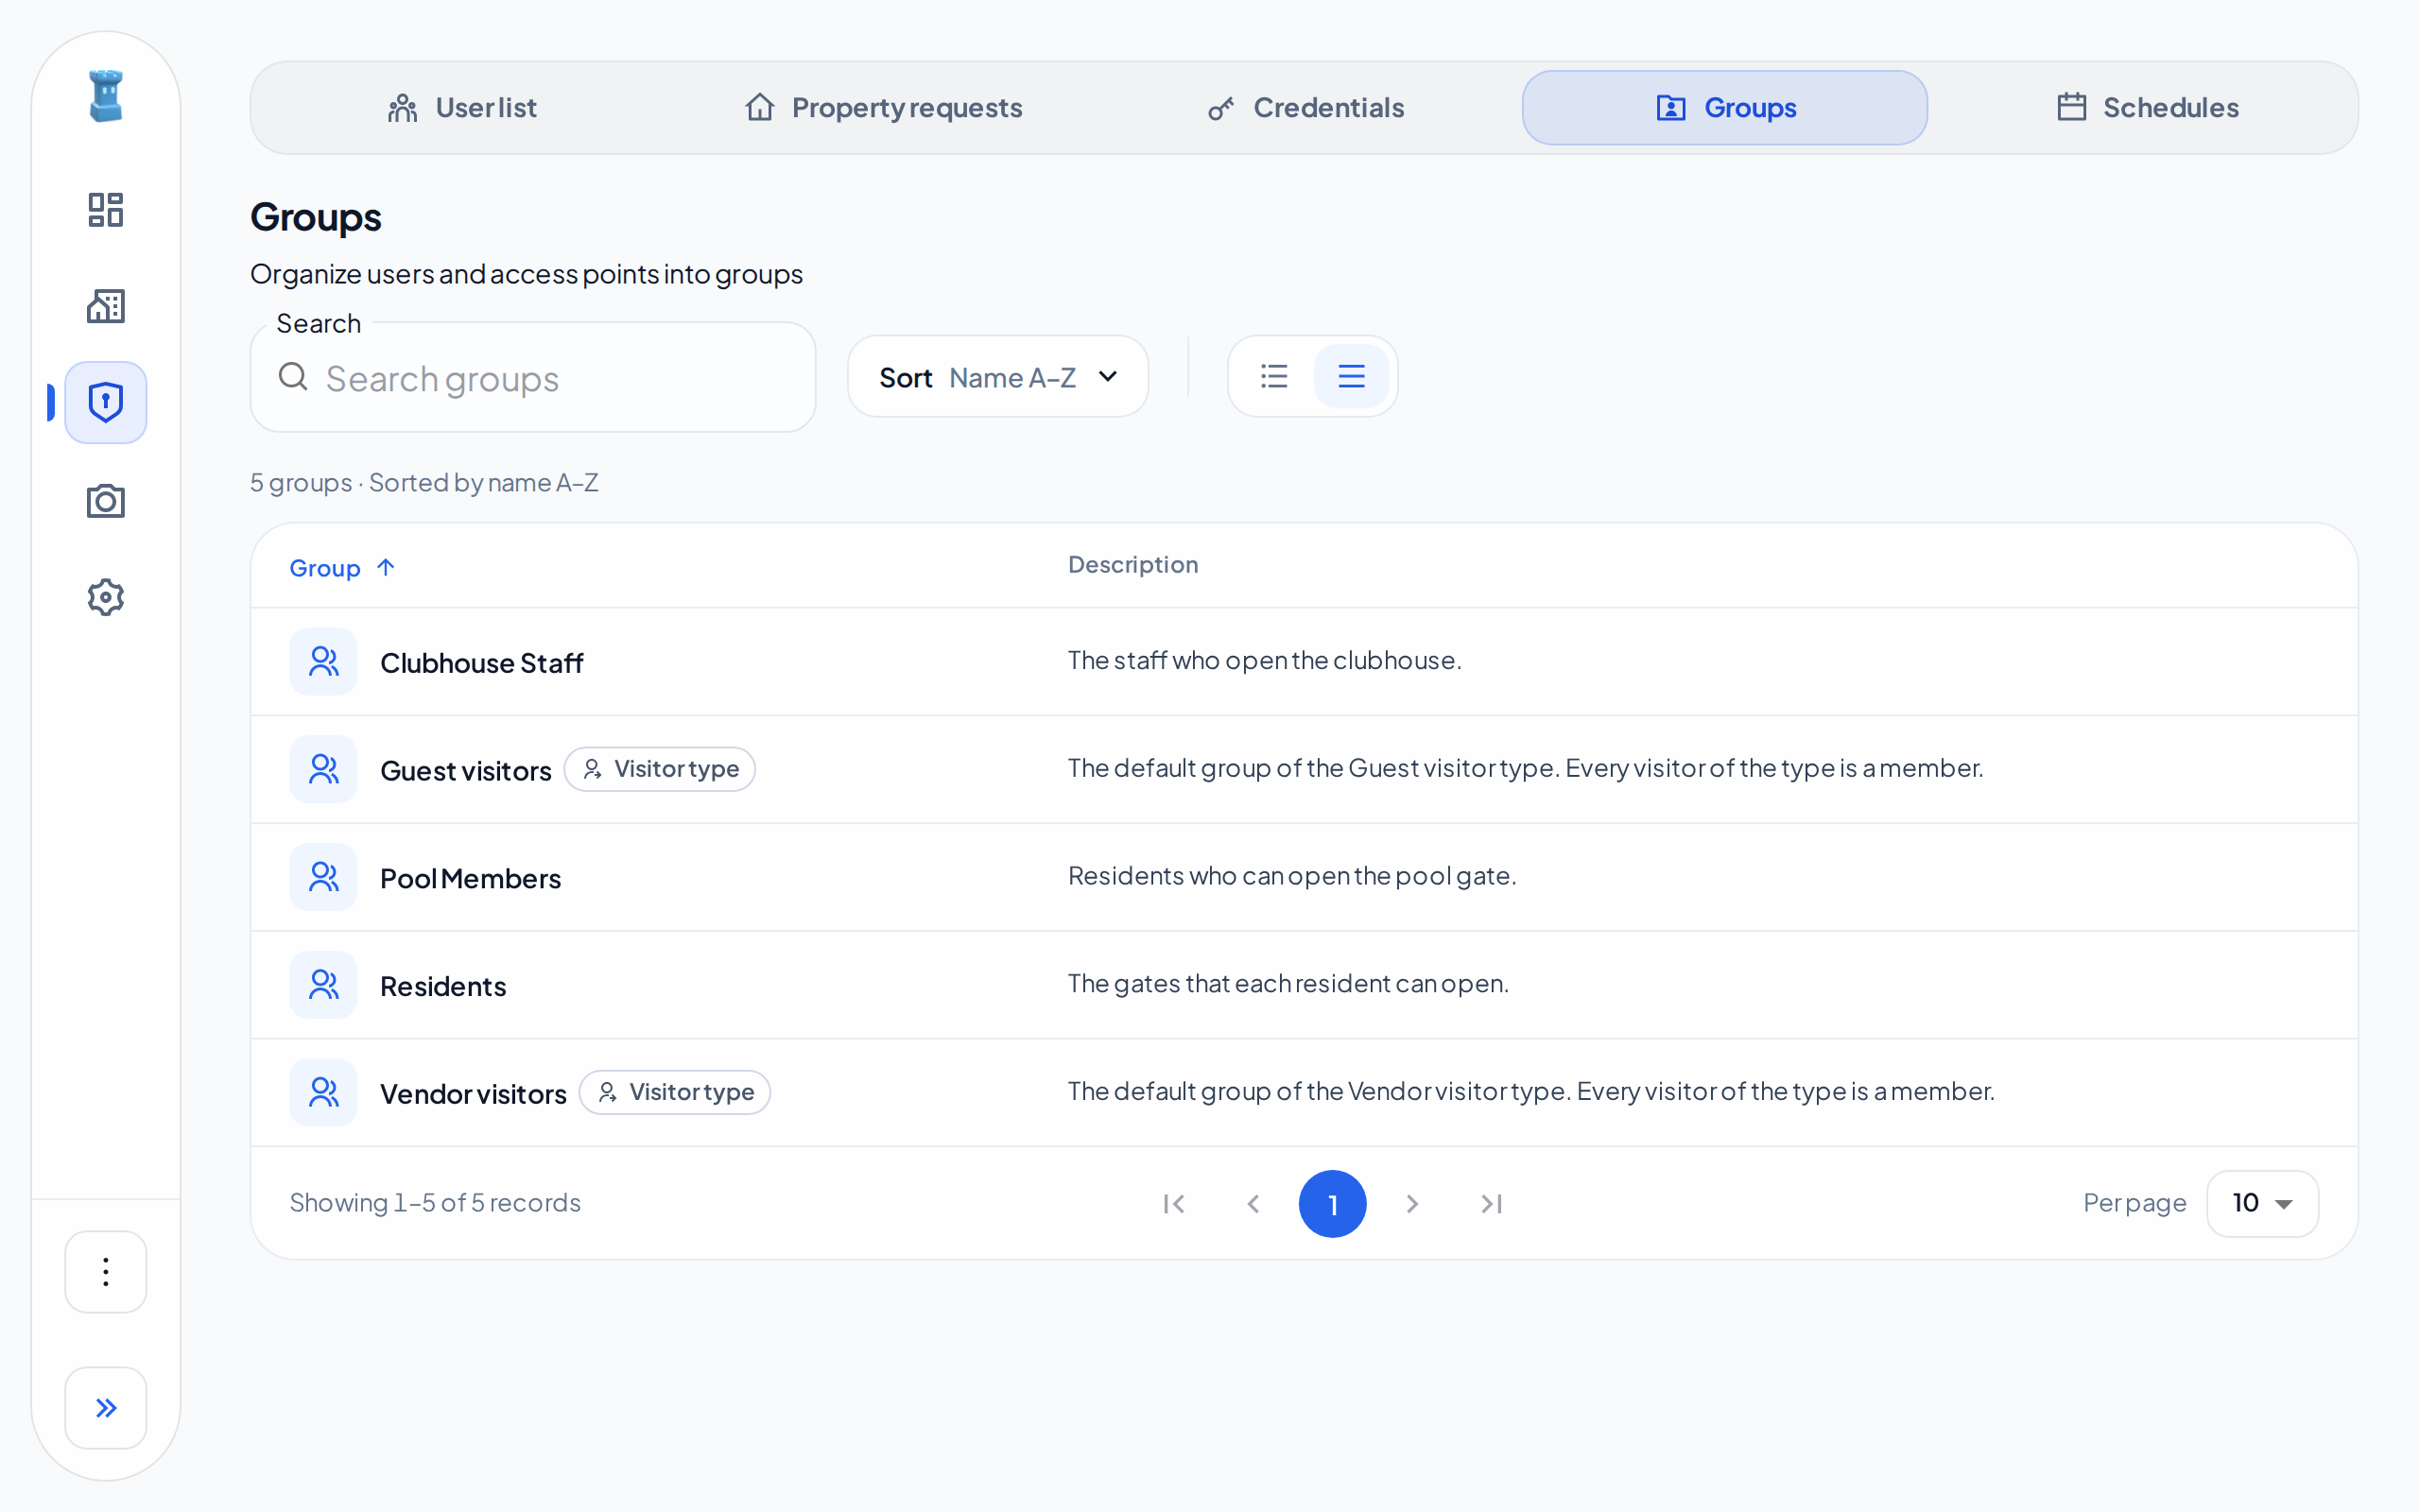2420x1512 pixels.
Task: Open the Guest visitors group name
Action: tap(466, 771)
